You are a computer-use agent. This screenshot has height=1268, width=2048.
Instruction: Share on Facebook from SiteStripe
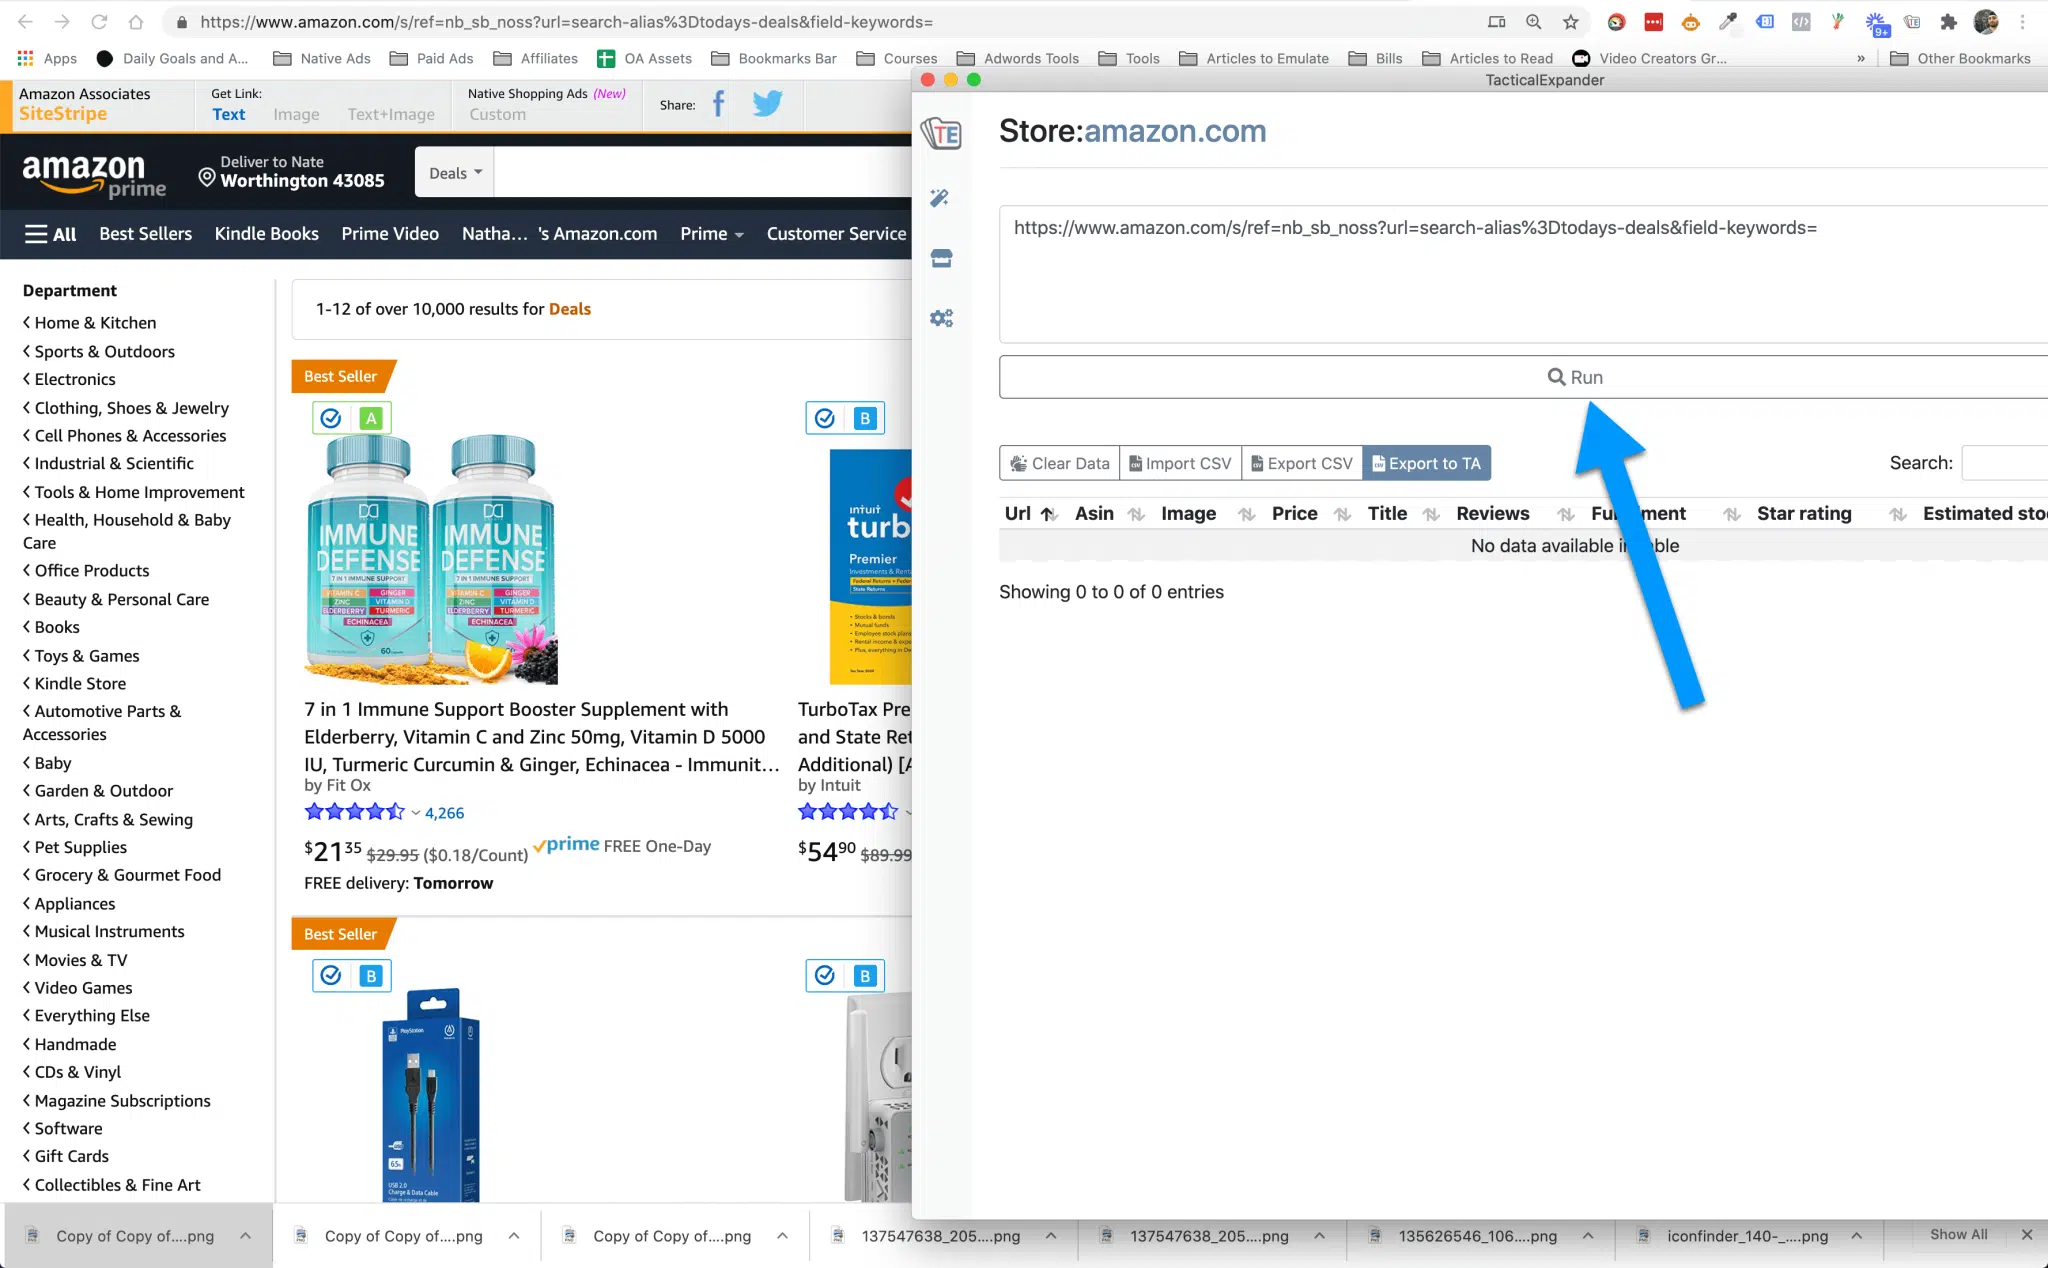718,104
